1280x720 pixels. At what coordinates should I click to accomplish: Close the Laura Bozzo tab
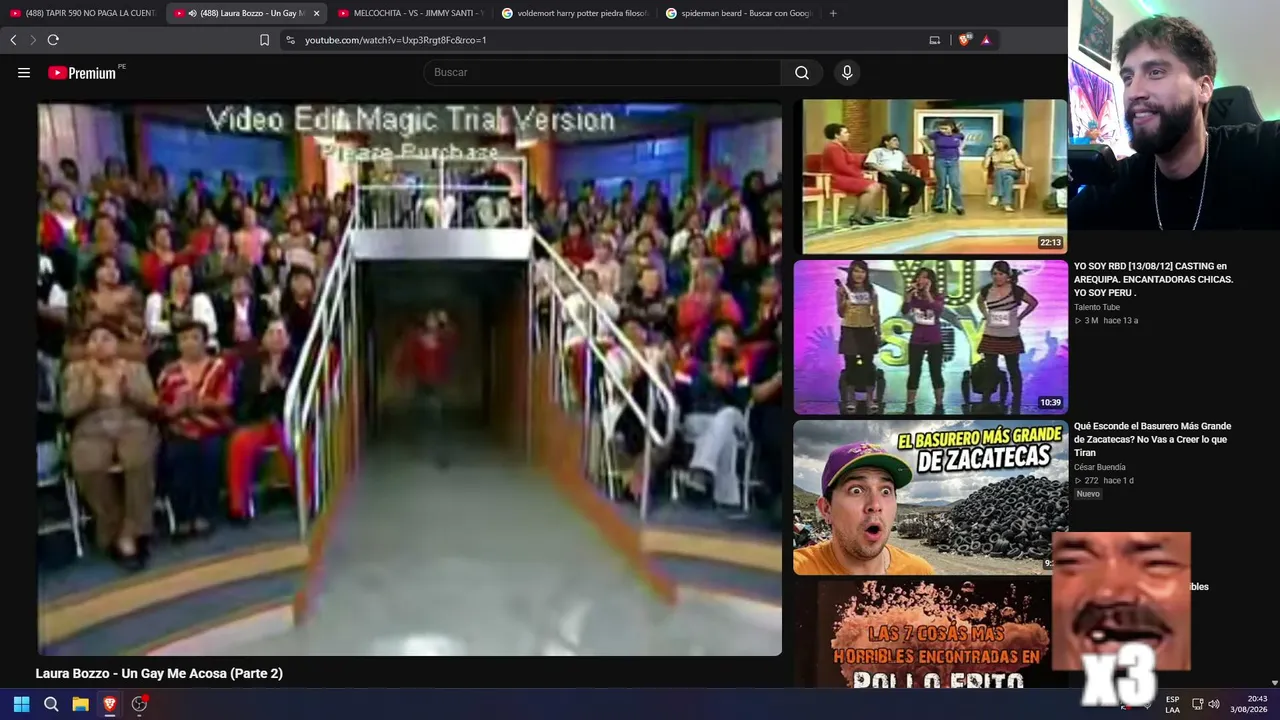click(316, 13)
